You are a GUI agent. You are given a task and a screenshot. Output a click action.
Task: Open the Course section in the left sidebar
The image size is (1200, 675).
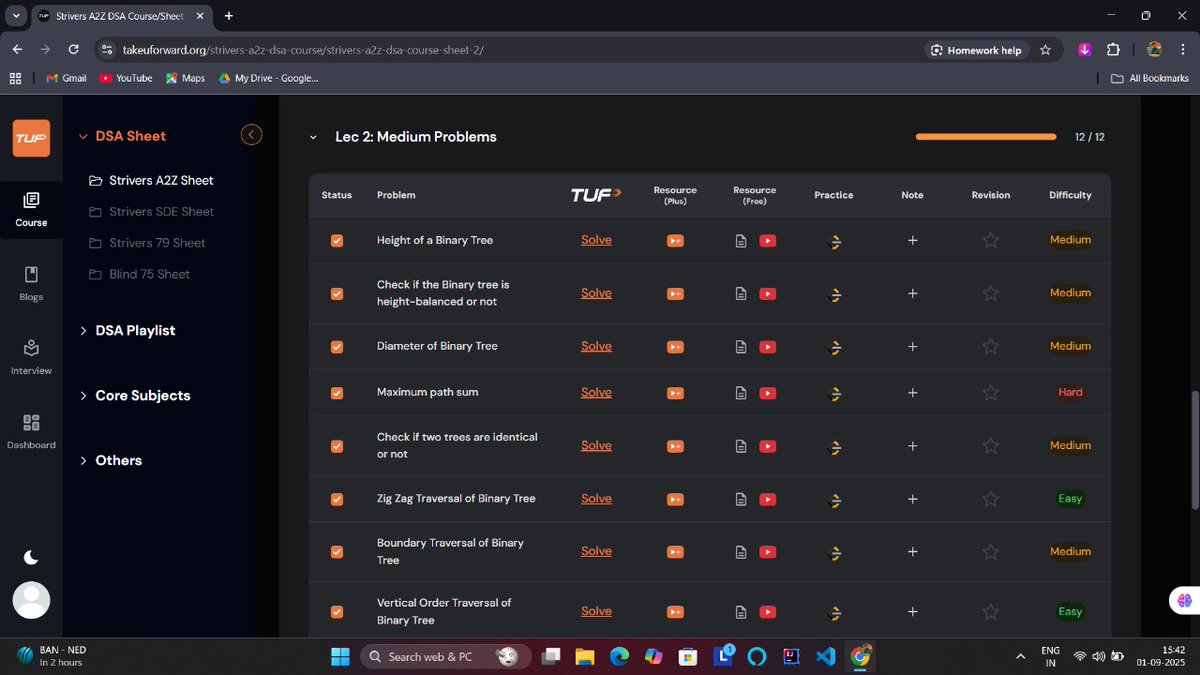coord(31,209)
